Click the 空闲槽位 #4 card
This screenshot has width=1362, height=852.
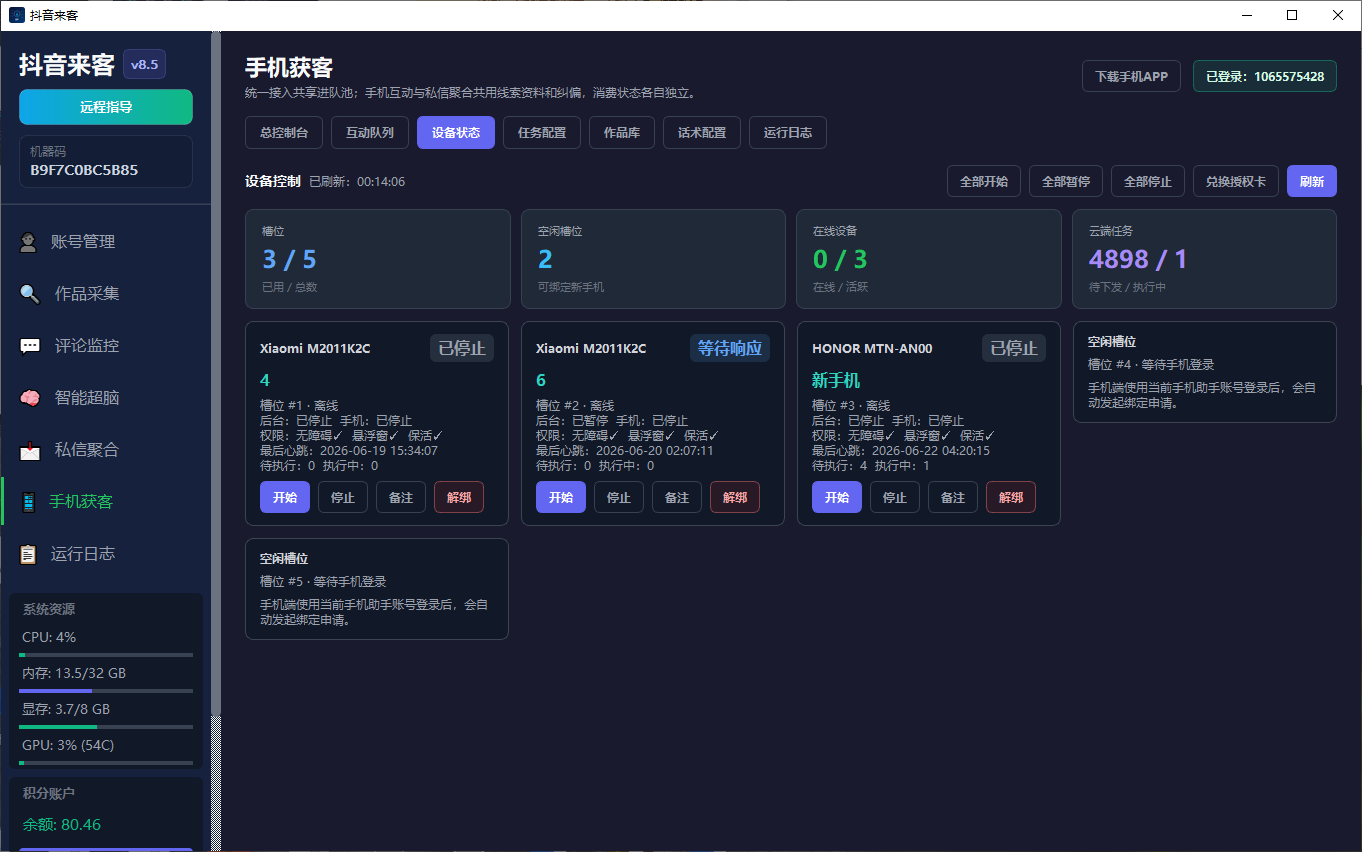coord(1205,372)
